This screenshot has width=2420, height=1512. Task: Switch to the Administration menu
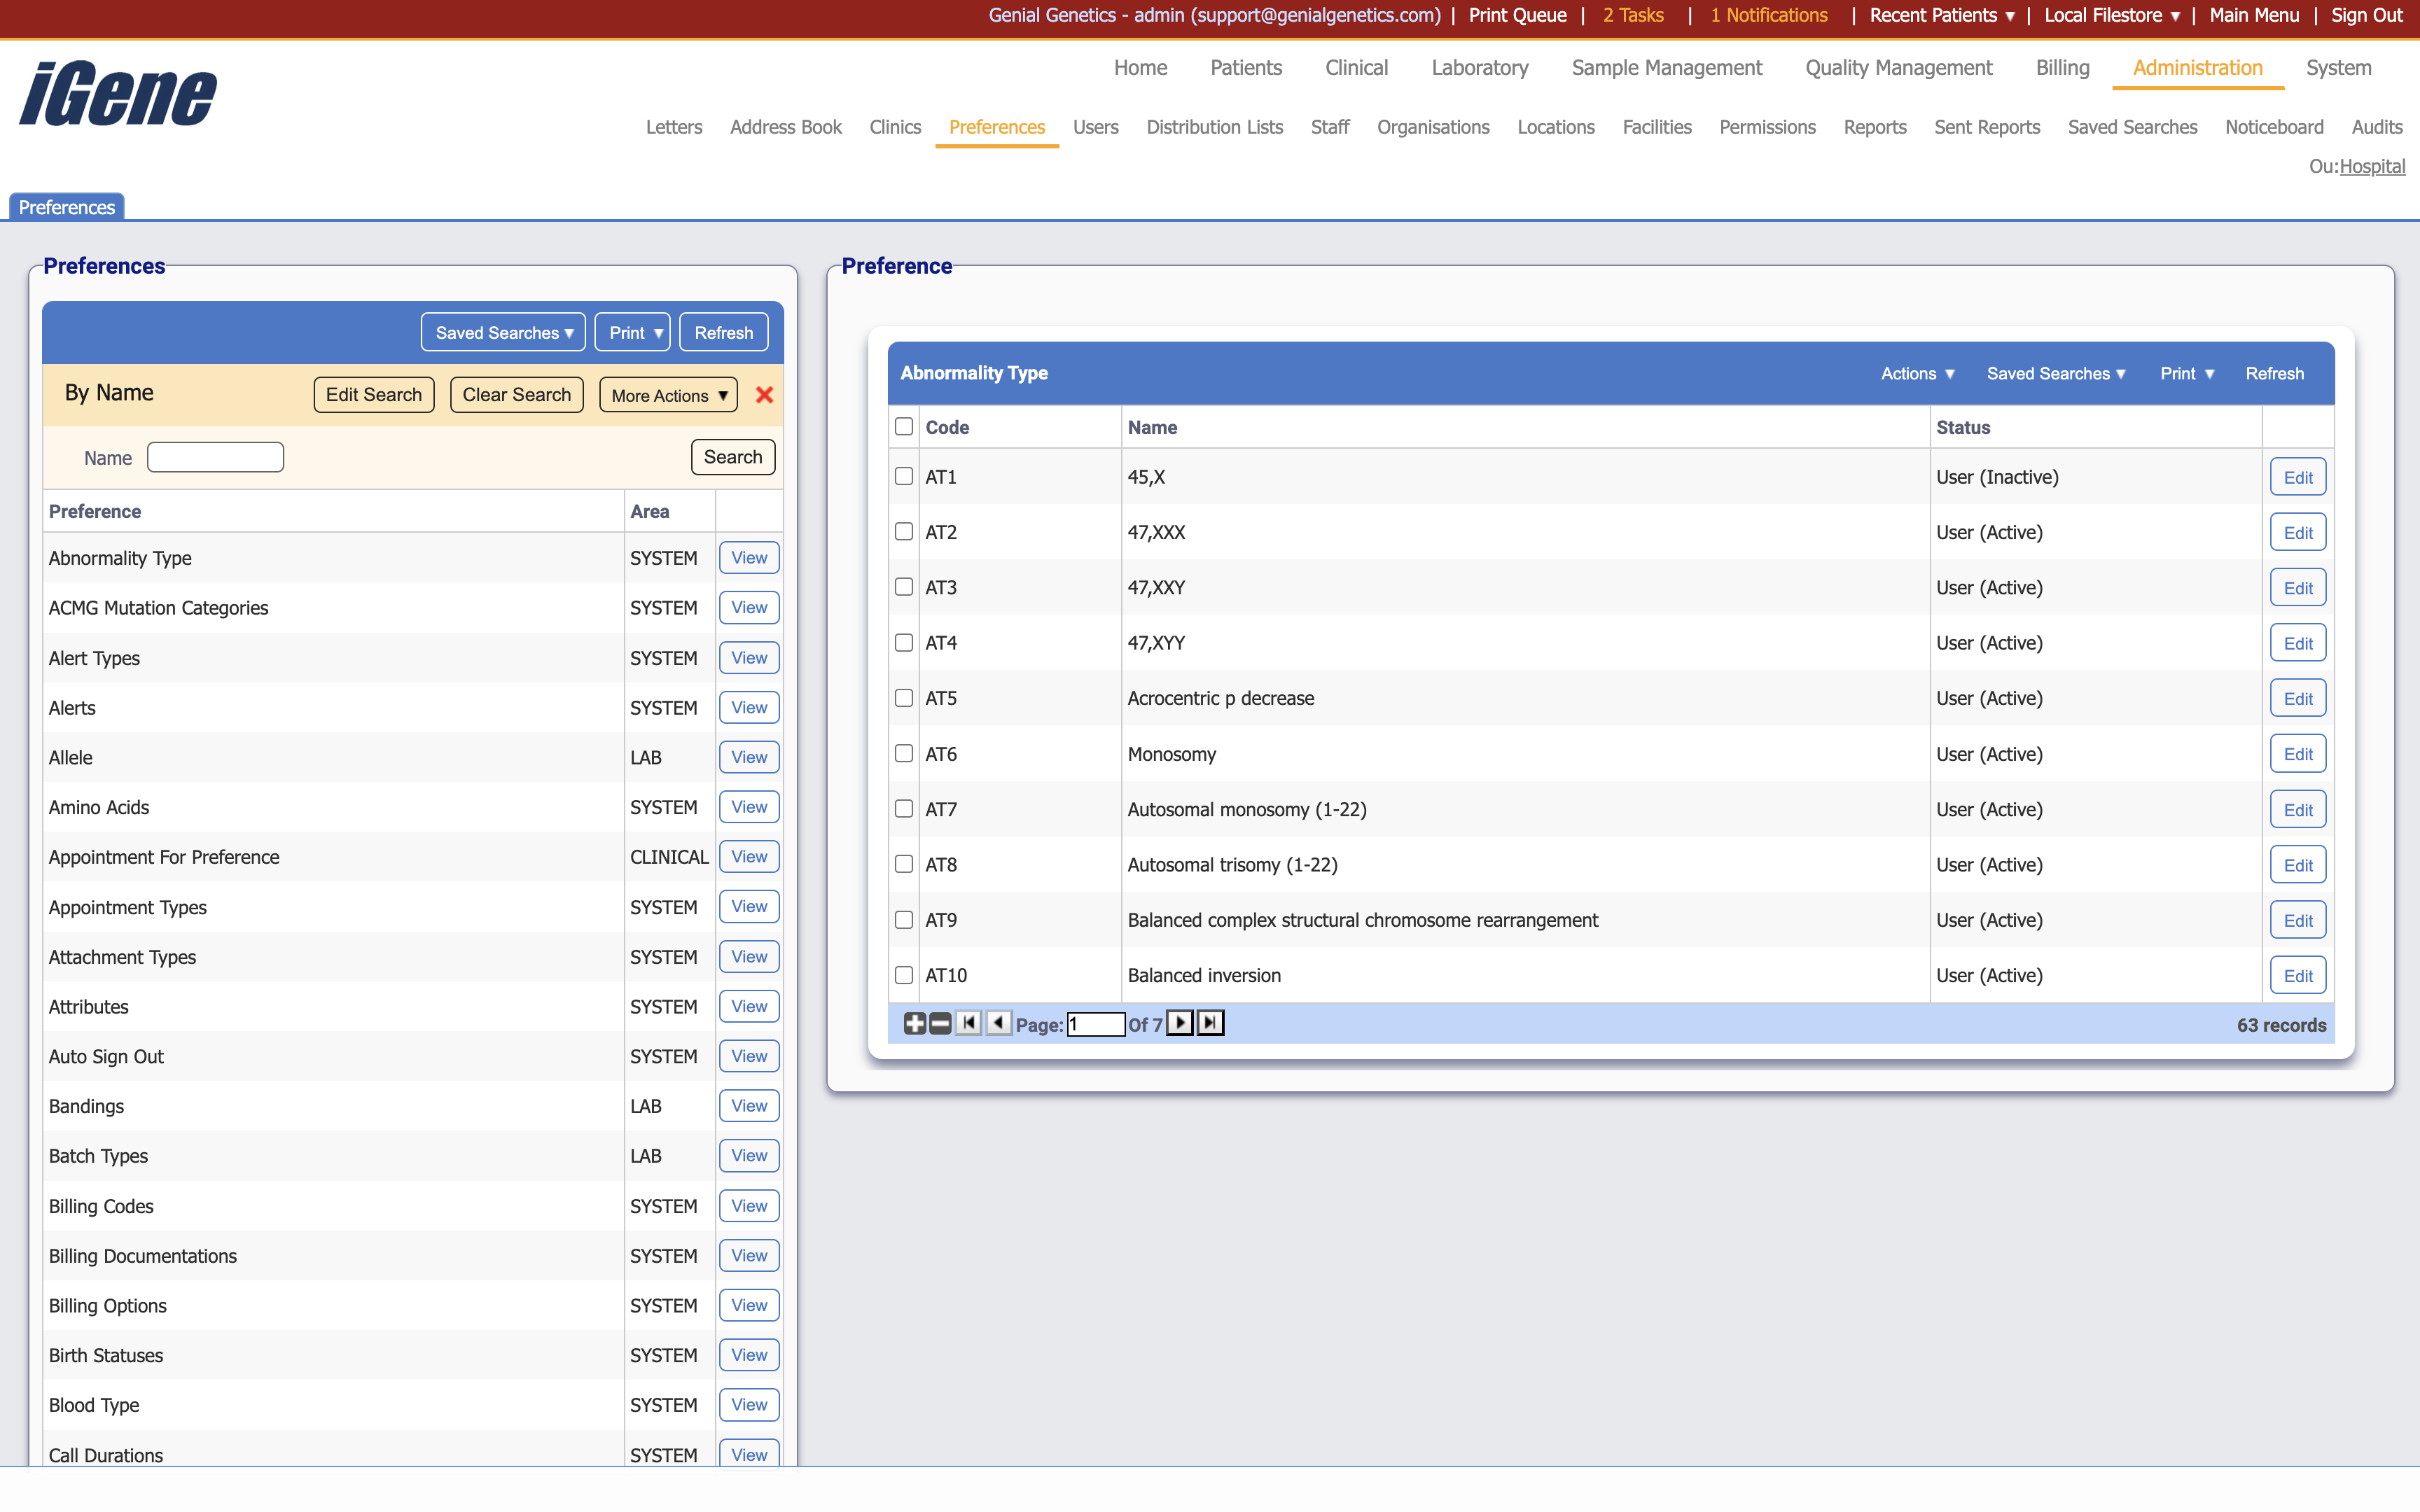tap(2196, 68)
